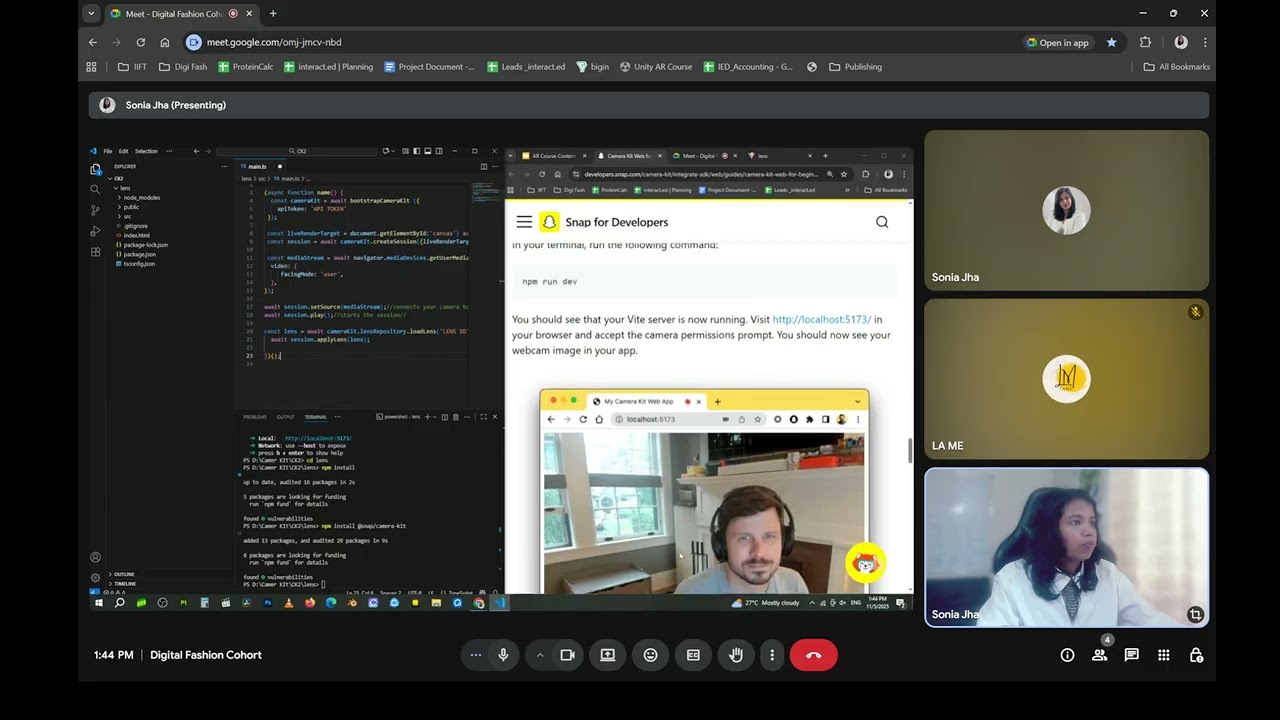The image size is (1280, 720).
Task: Open the Digi Fash bookmark folder
Action: pos(183,67)
